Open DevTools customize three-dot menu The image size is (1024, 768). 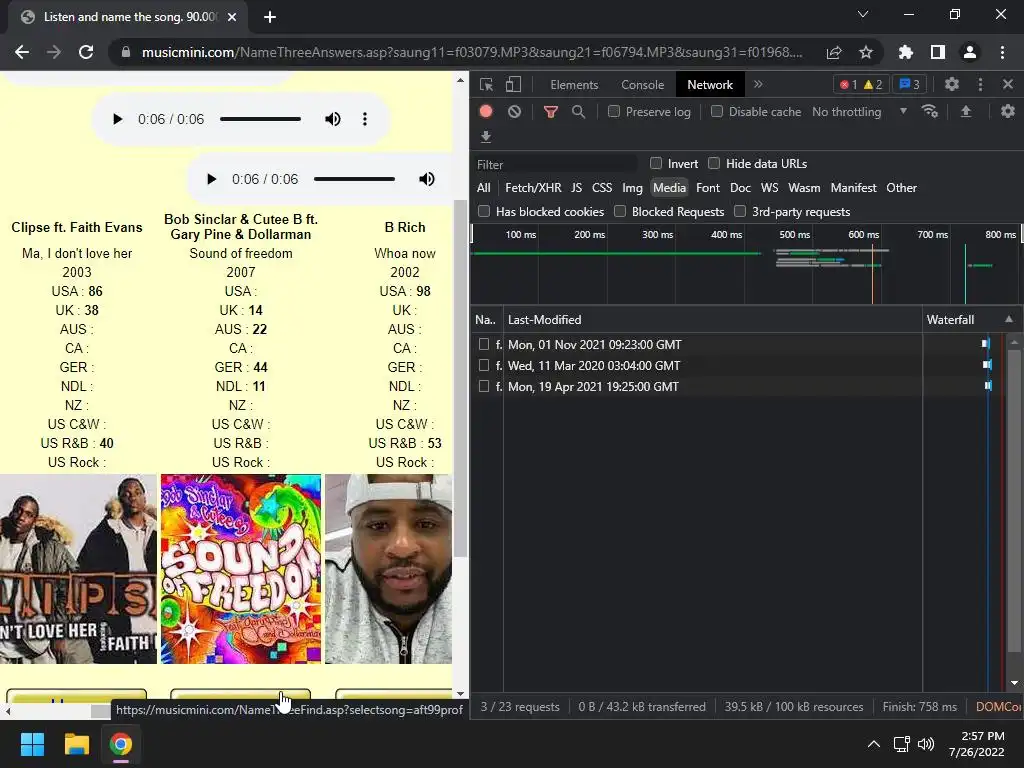[980, 84]
